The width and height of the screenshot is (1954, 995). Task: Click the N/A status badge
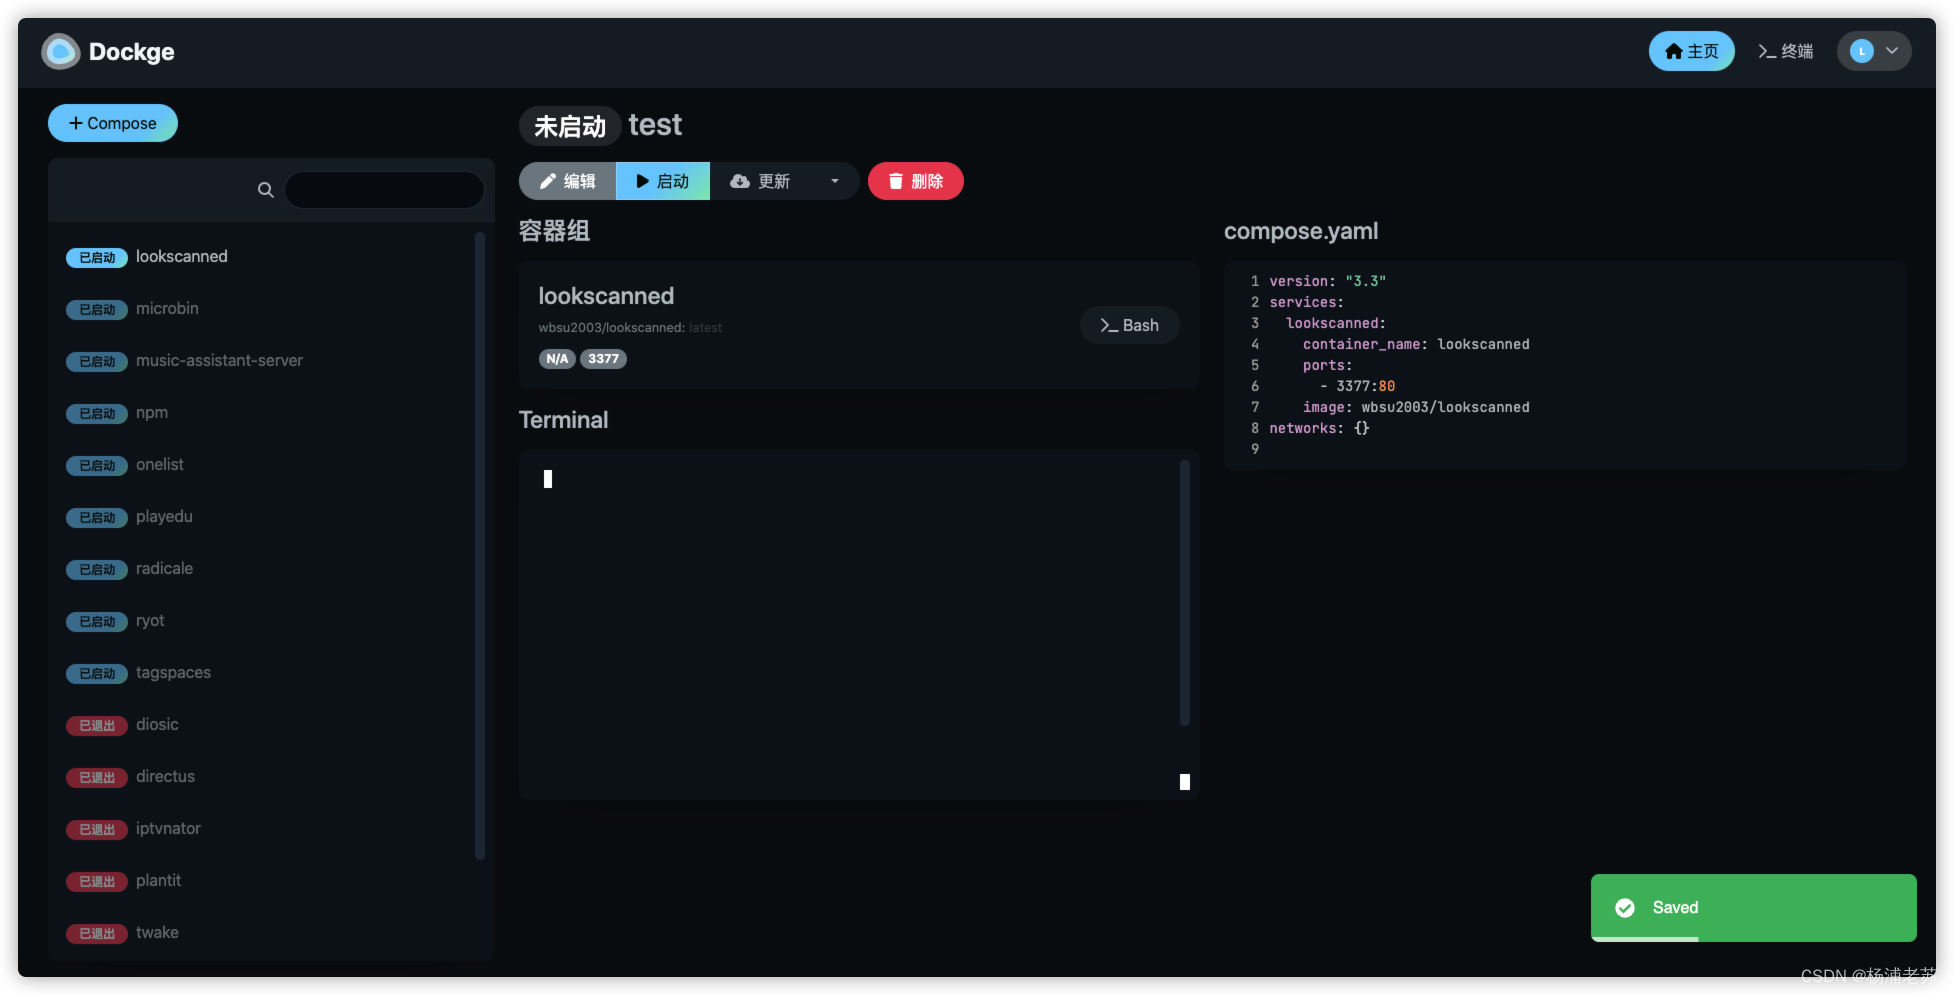557,359
